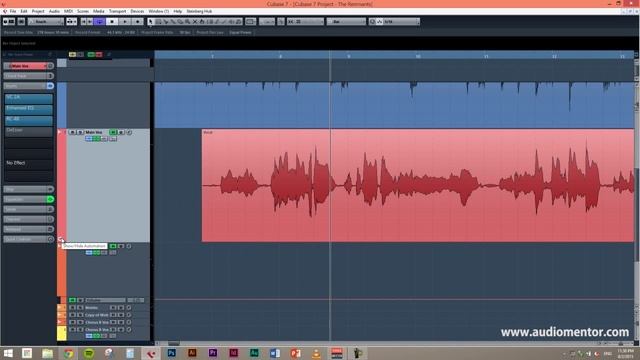640x360 pixels.
Task: Solo the Main Vox track
Action: click(x=80, y=132)
